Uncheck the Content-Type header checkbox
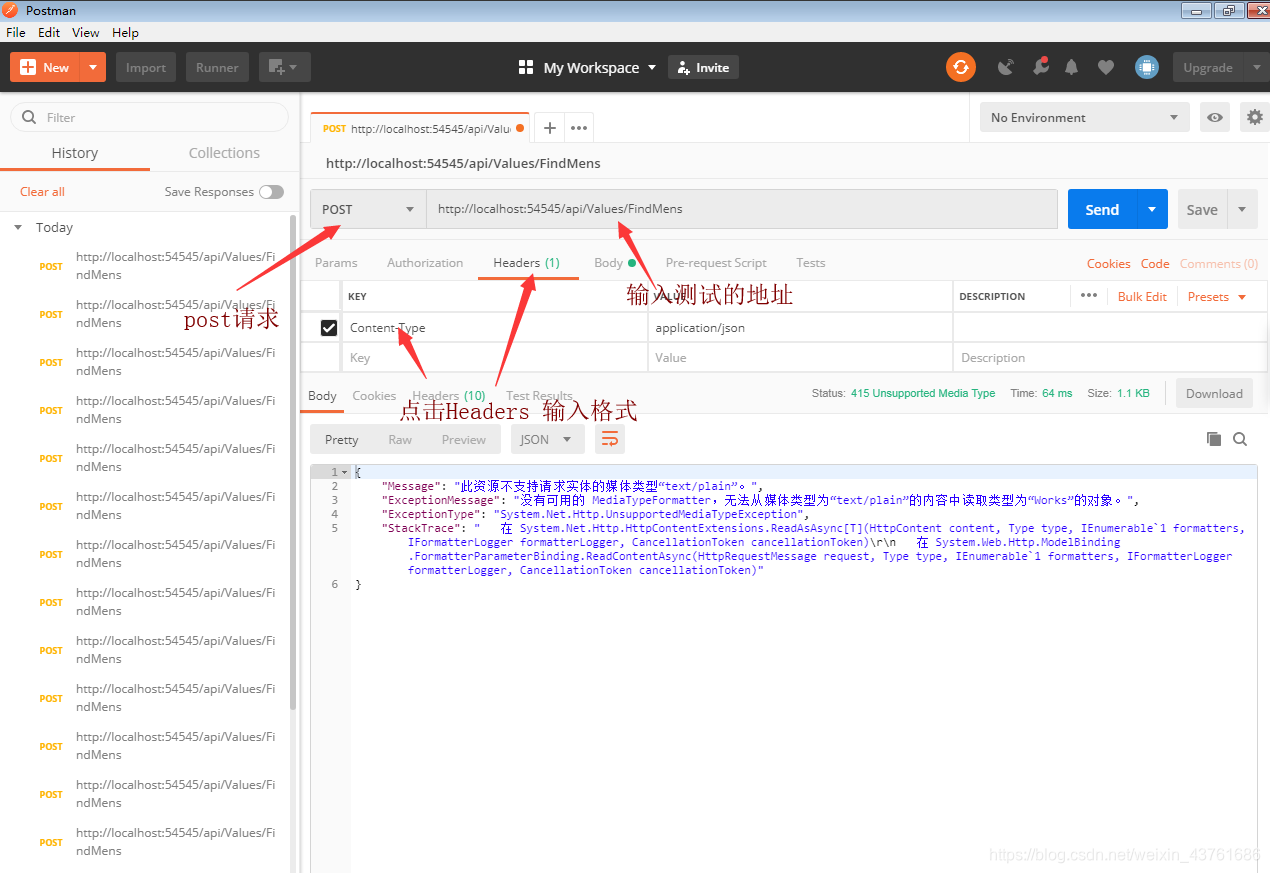Screen dimensions: 1270x873 click(328, 327)
